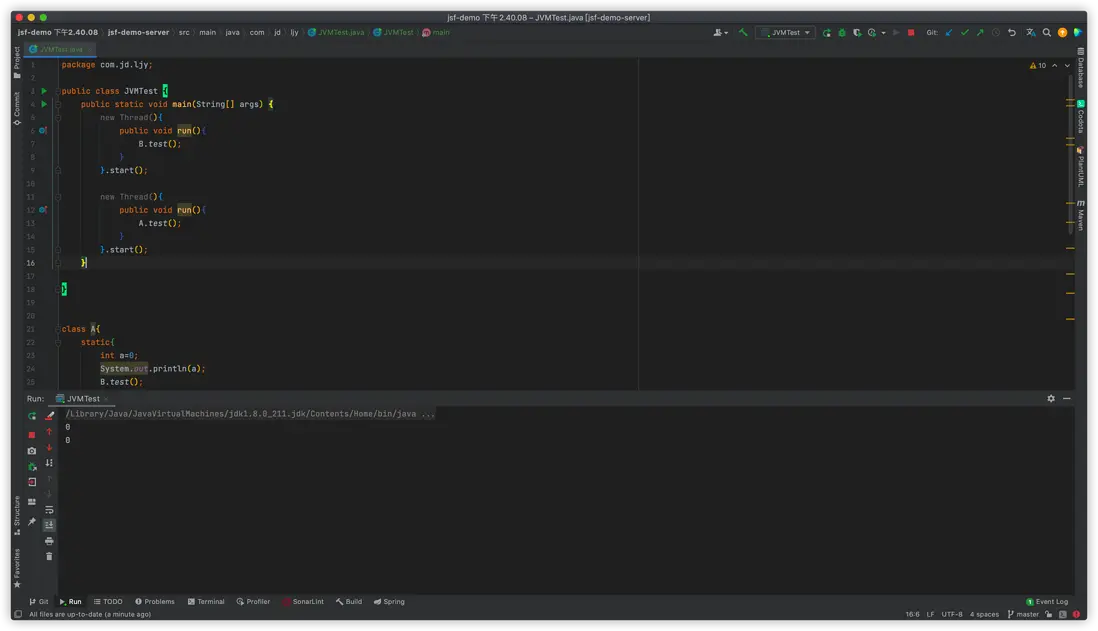Collapse the main method fold marker

(58, 104)
